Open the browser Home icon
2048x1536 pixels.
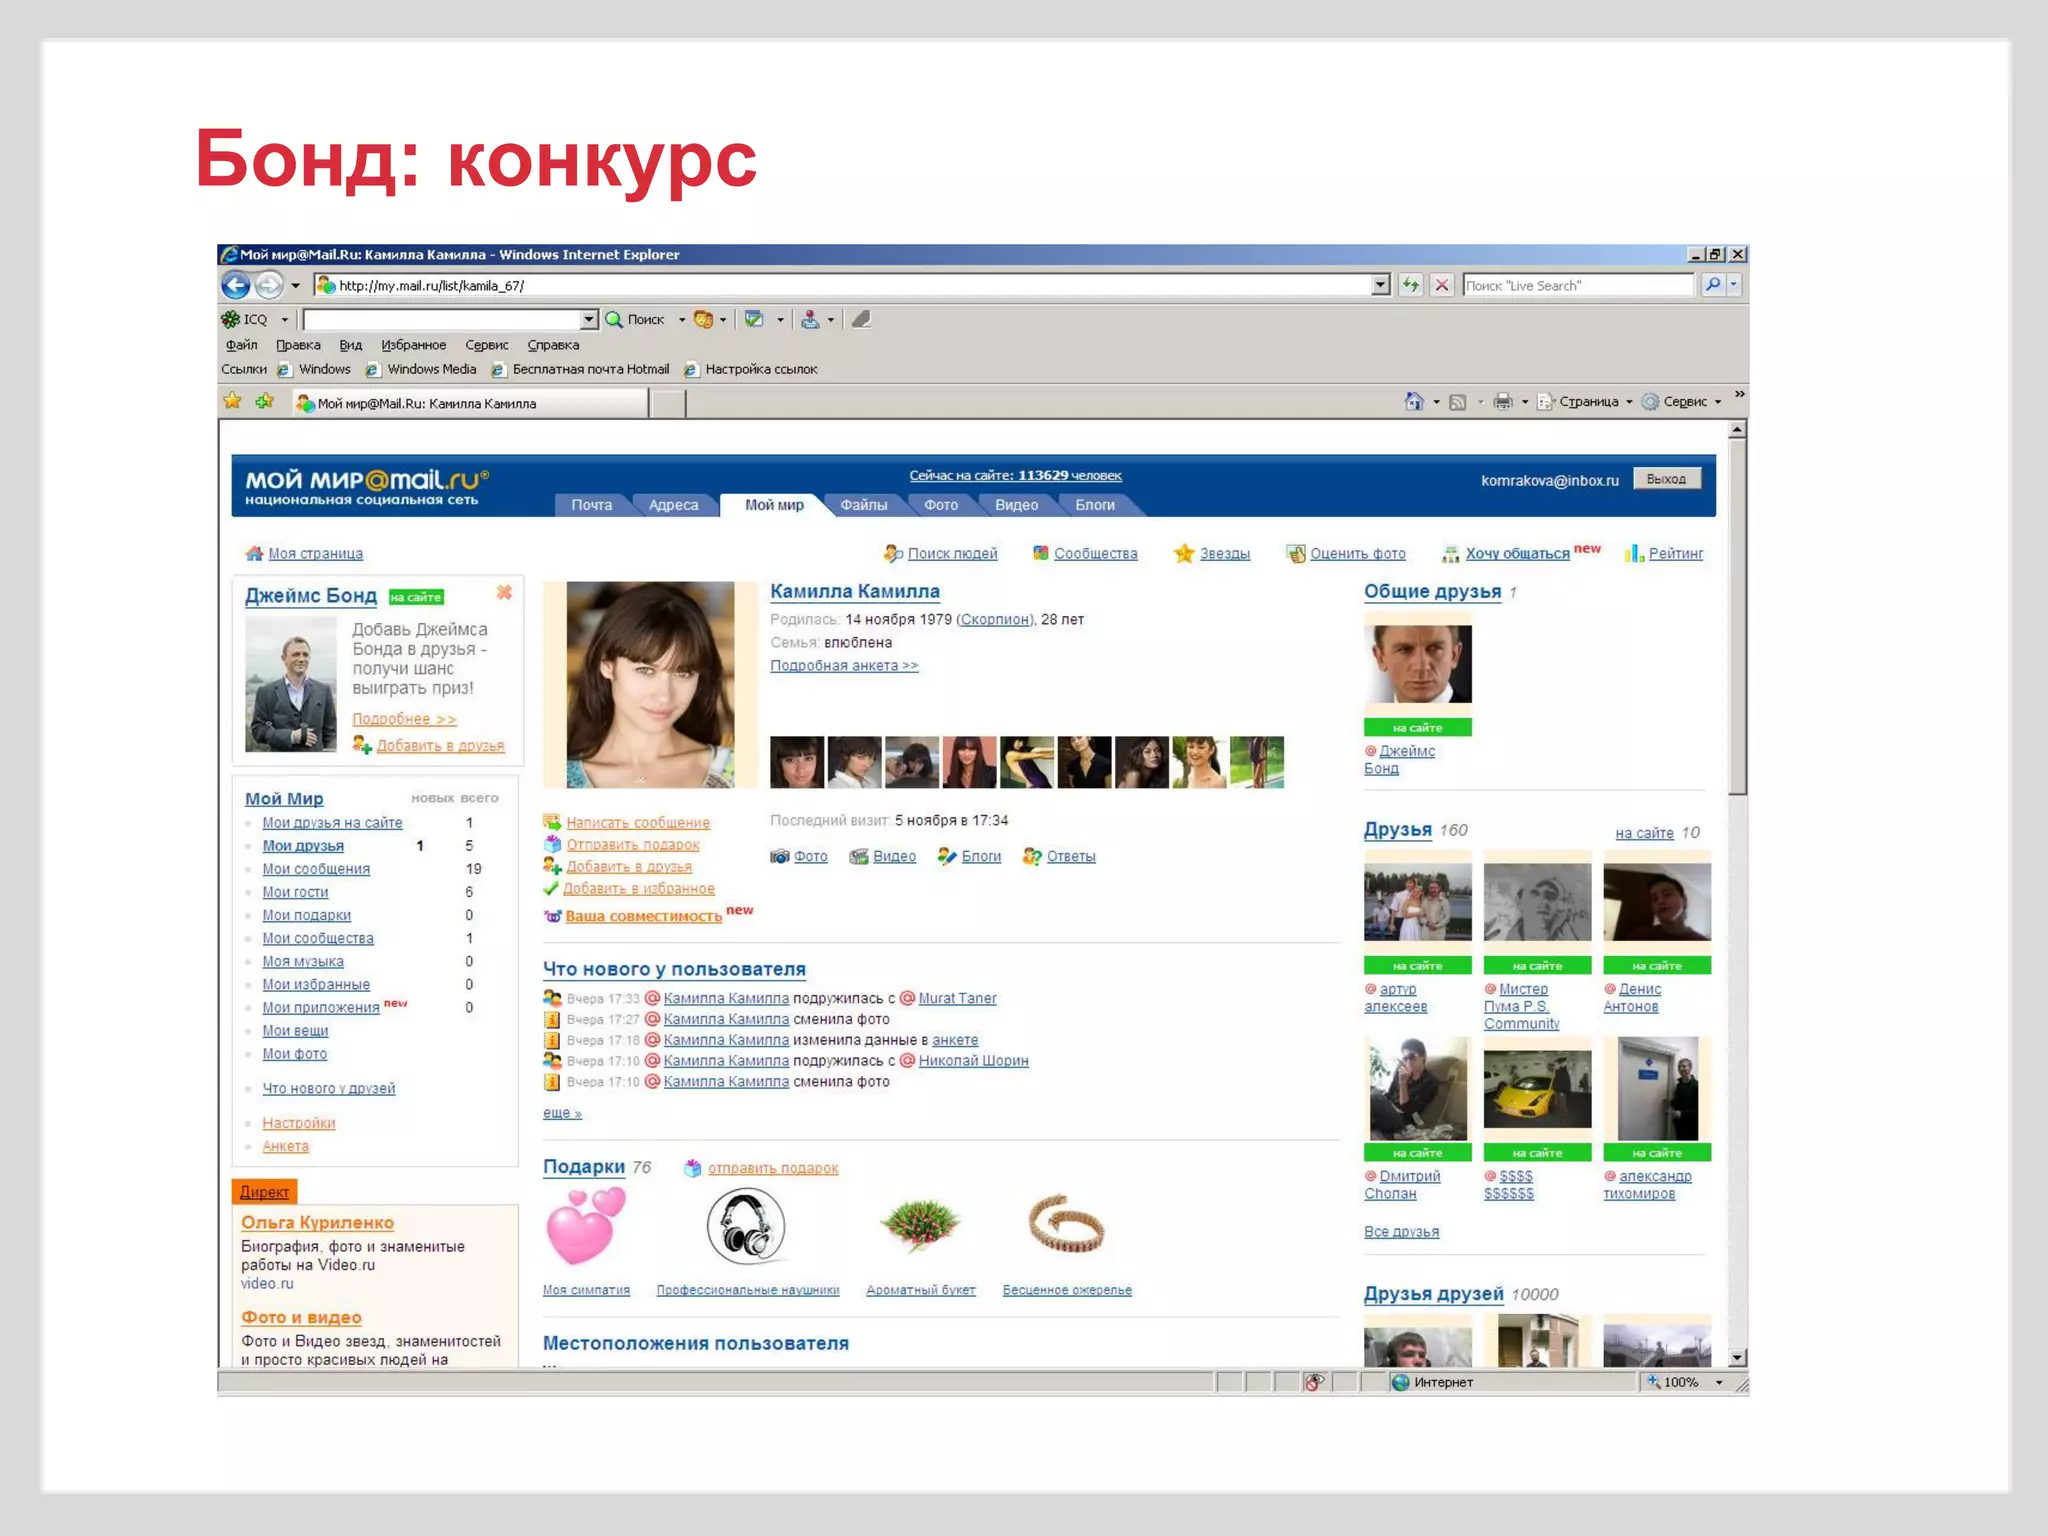click(1414, 401)
